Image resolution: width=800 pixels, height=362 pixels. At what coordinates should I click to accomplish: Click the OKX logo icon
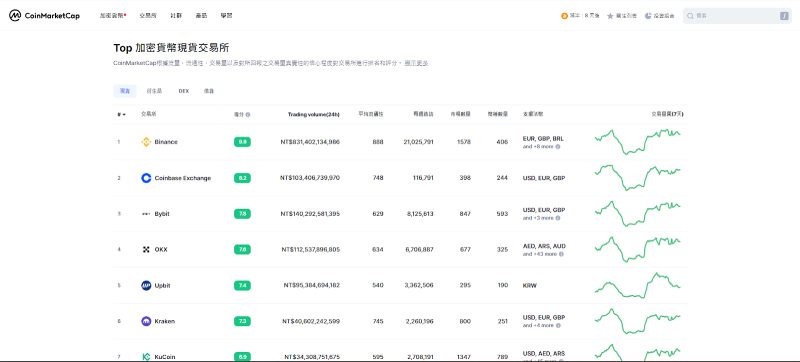click(146, 250)
